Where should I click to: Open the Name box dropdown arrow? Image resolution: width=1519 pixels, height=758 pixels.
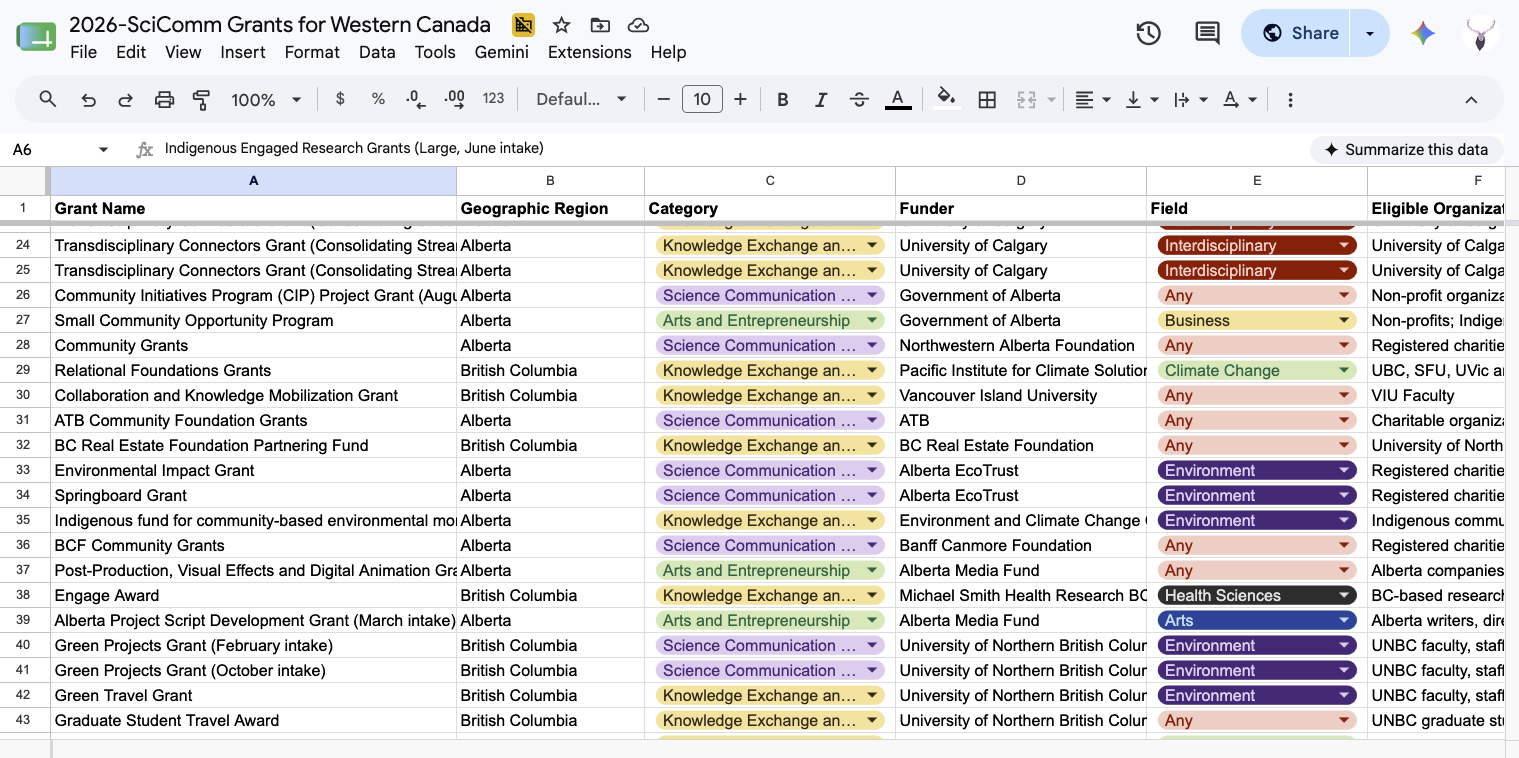103,149
